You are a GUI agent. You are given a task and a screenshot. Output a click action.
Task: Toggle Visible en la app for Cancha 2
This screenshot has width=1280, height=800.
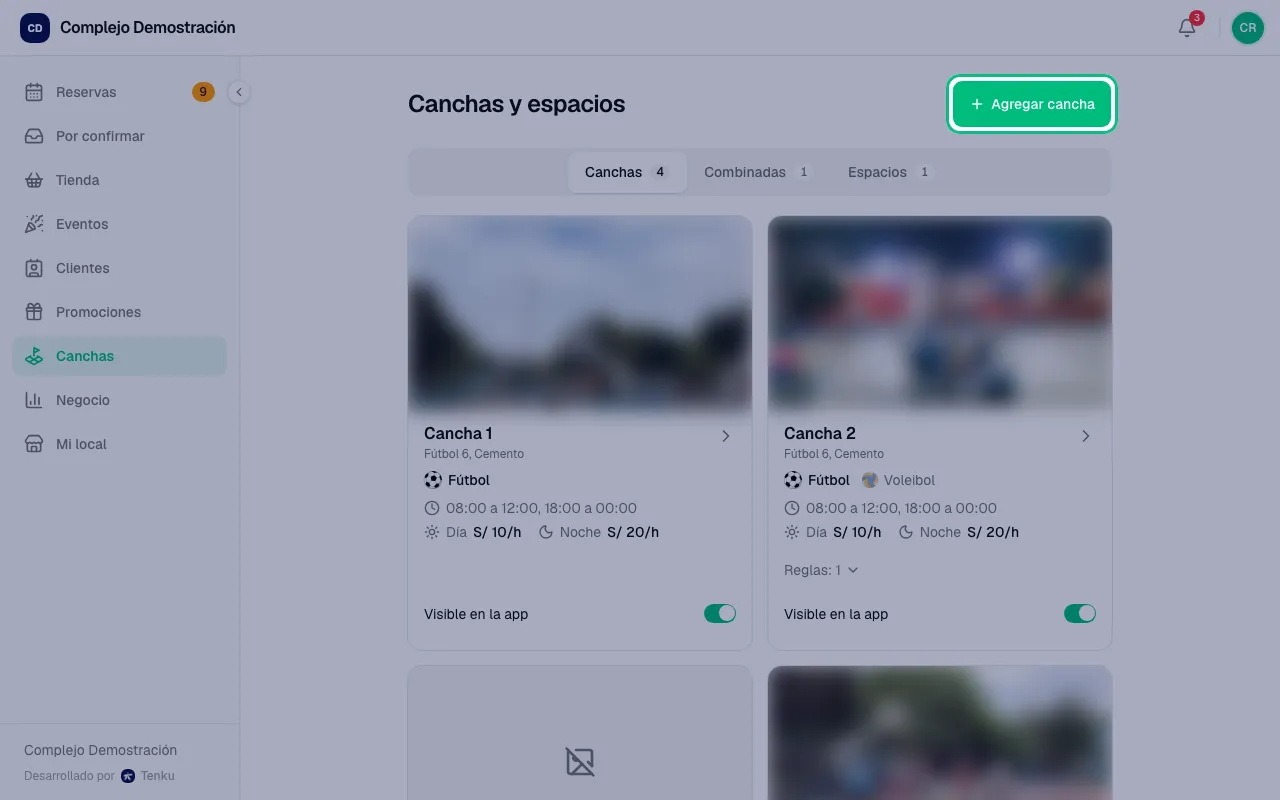(1080, 614)
